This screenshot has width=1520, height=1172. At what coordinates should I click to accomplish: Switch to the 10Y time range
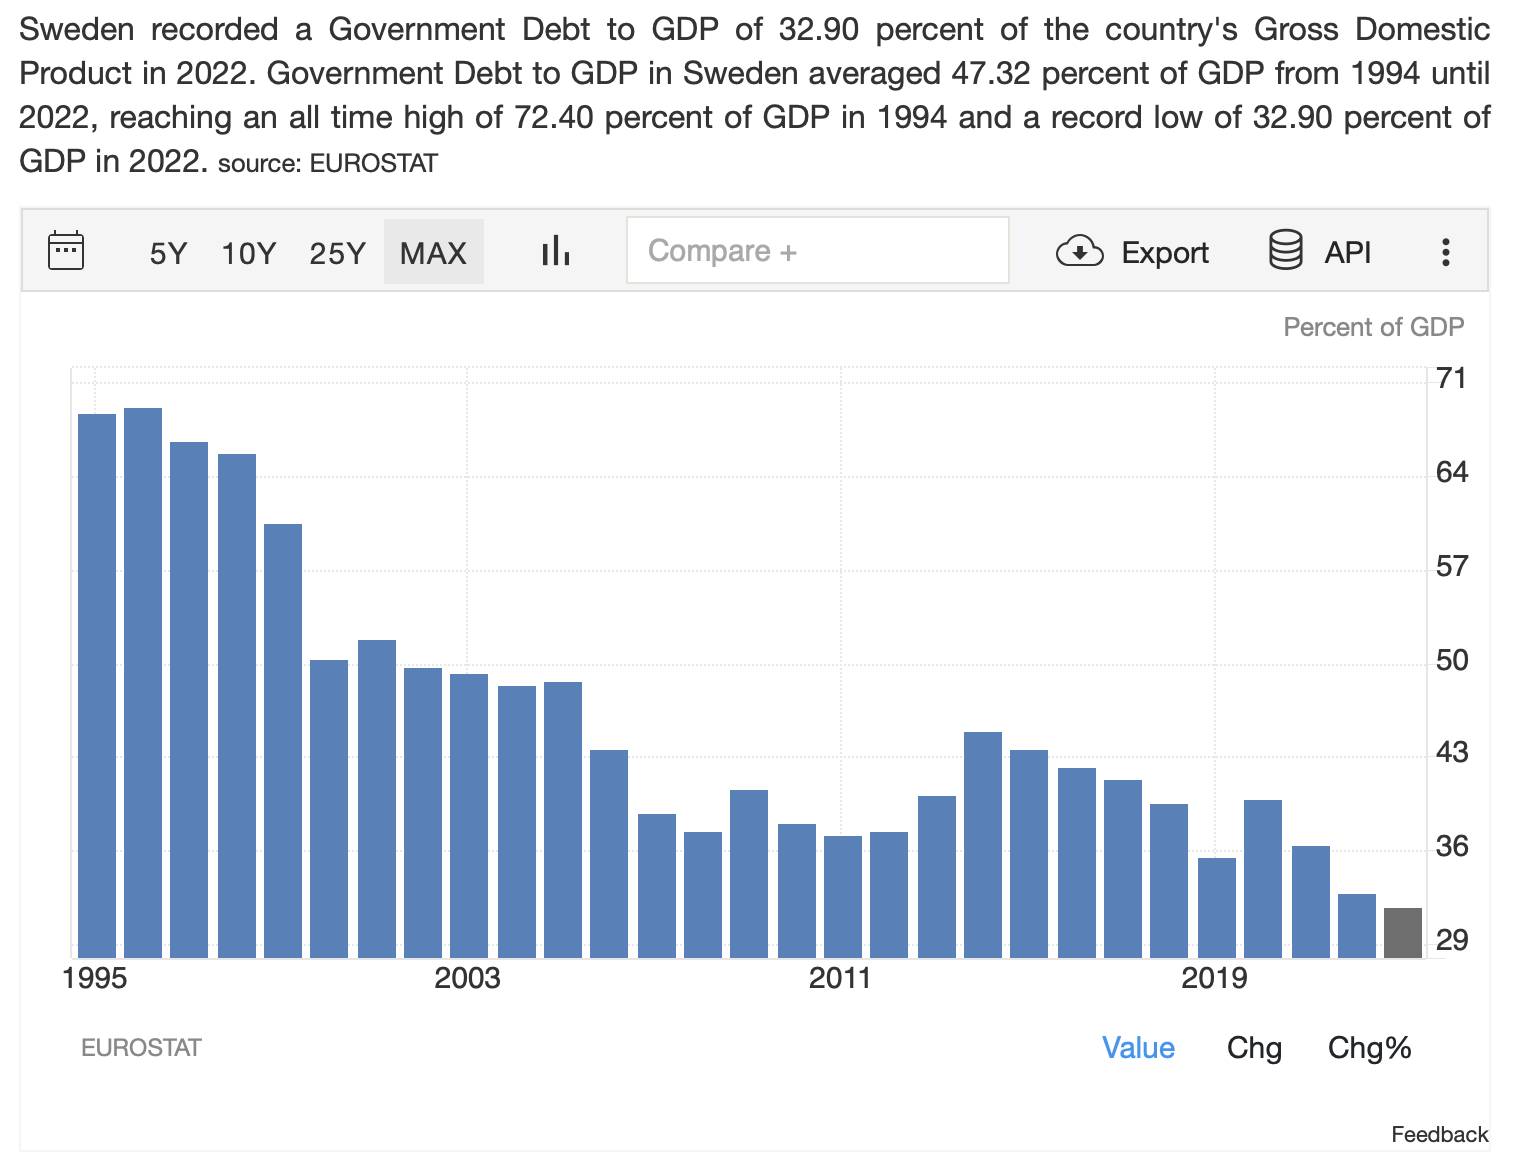click(248, 253)
